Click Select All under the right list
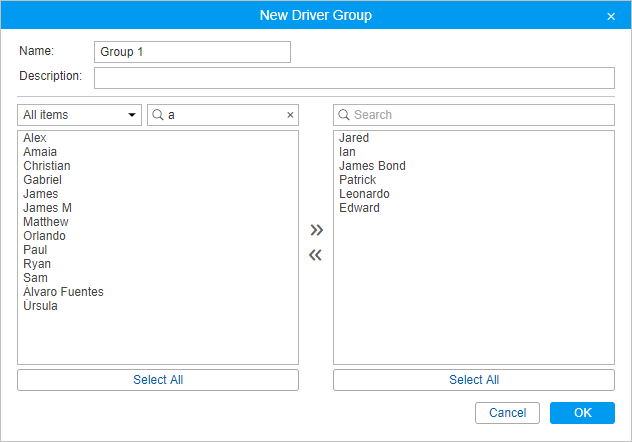Image resolution: width=632 pixels, height=442 pixels. [474, 380]
